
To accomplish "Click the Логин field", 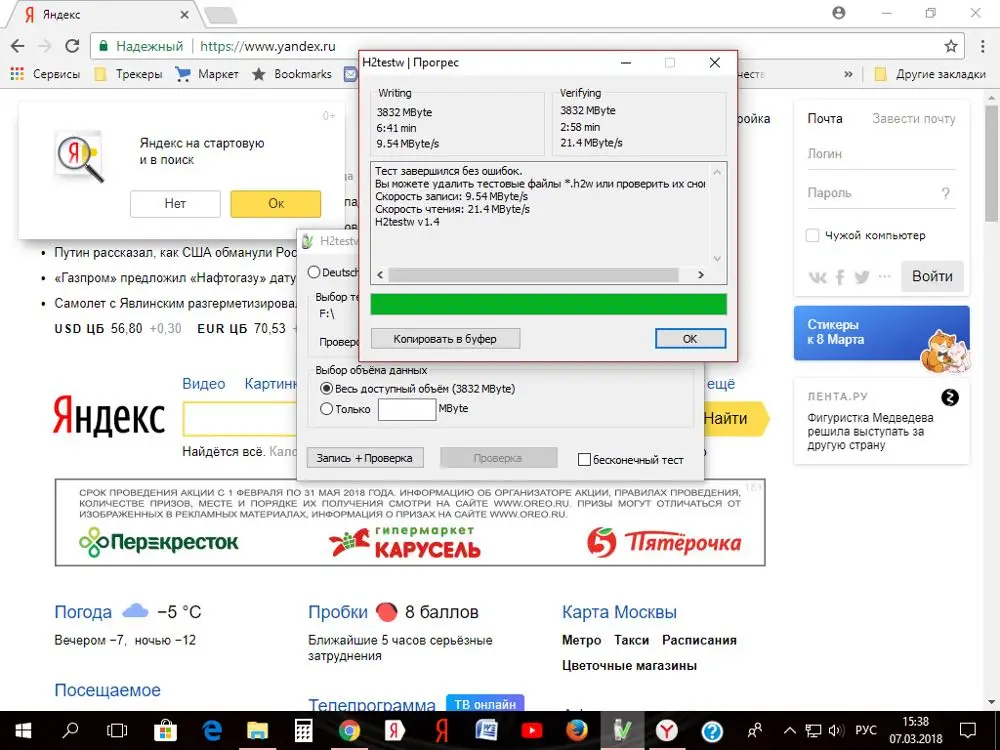I will pyautogui.click(x=881, y=154).
